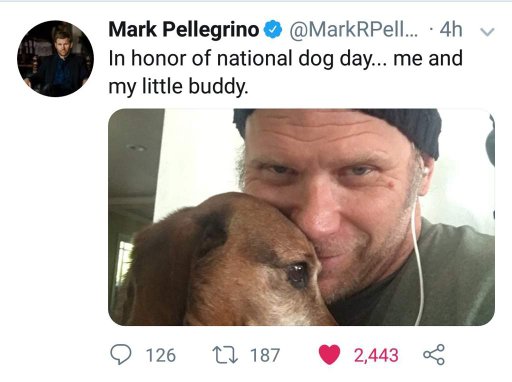Unlike the tweet via red heart icon
This screenshot has height=382, width=512.
329,355
